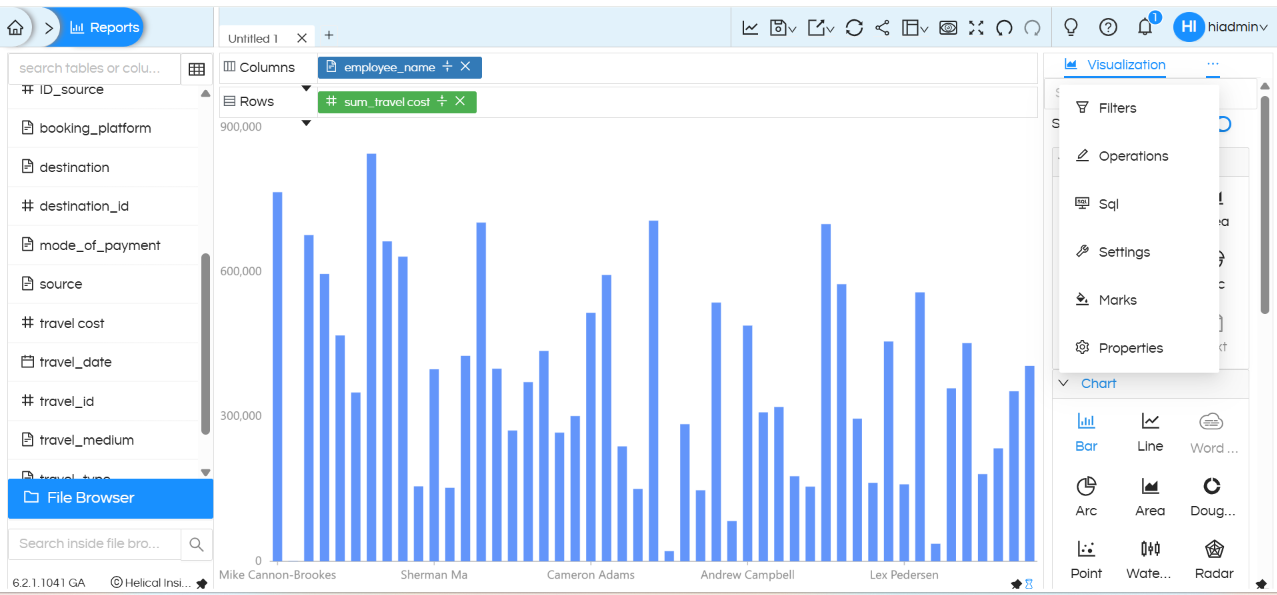The image size is (1277, 595).
Task: Select the Line chart type
Action: click(1150, 432)
